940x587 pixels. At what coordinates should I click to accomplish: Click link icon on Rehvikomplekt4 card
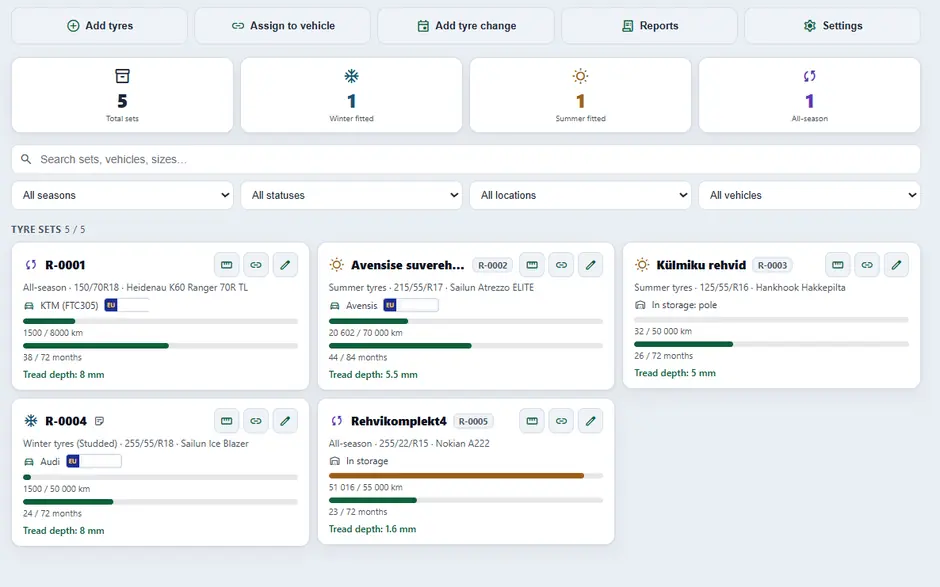(561, 421)
